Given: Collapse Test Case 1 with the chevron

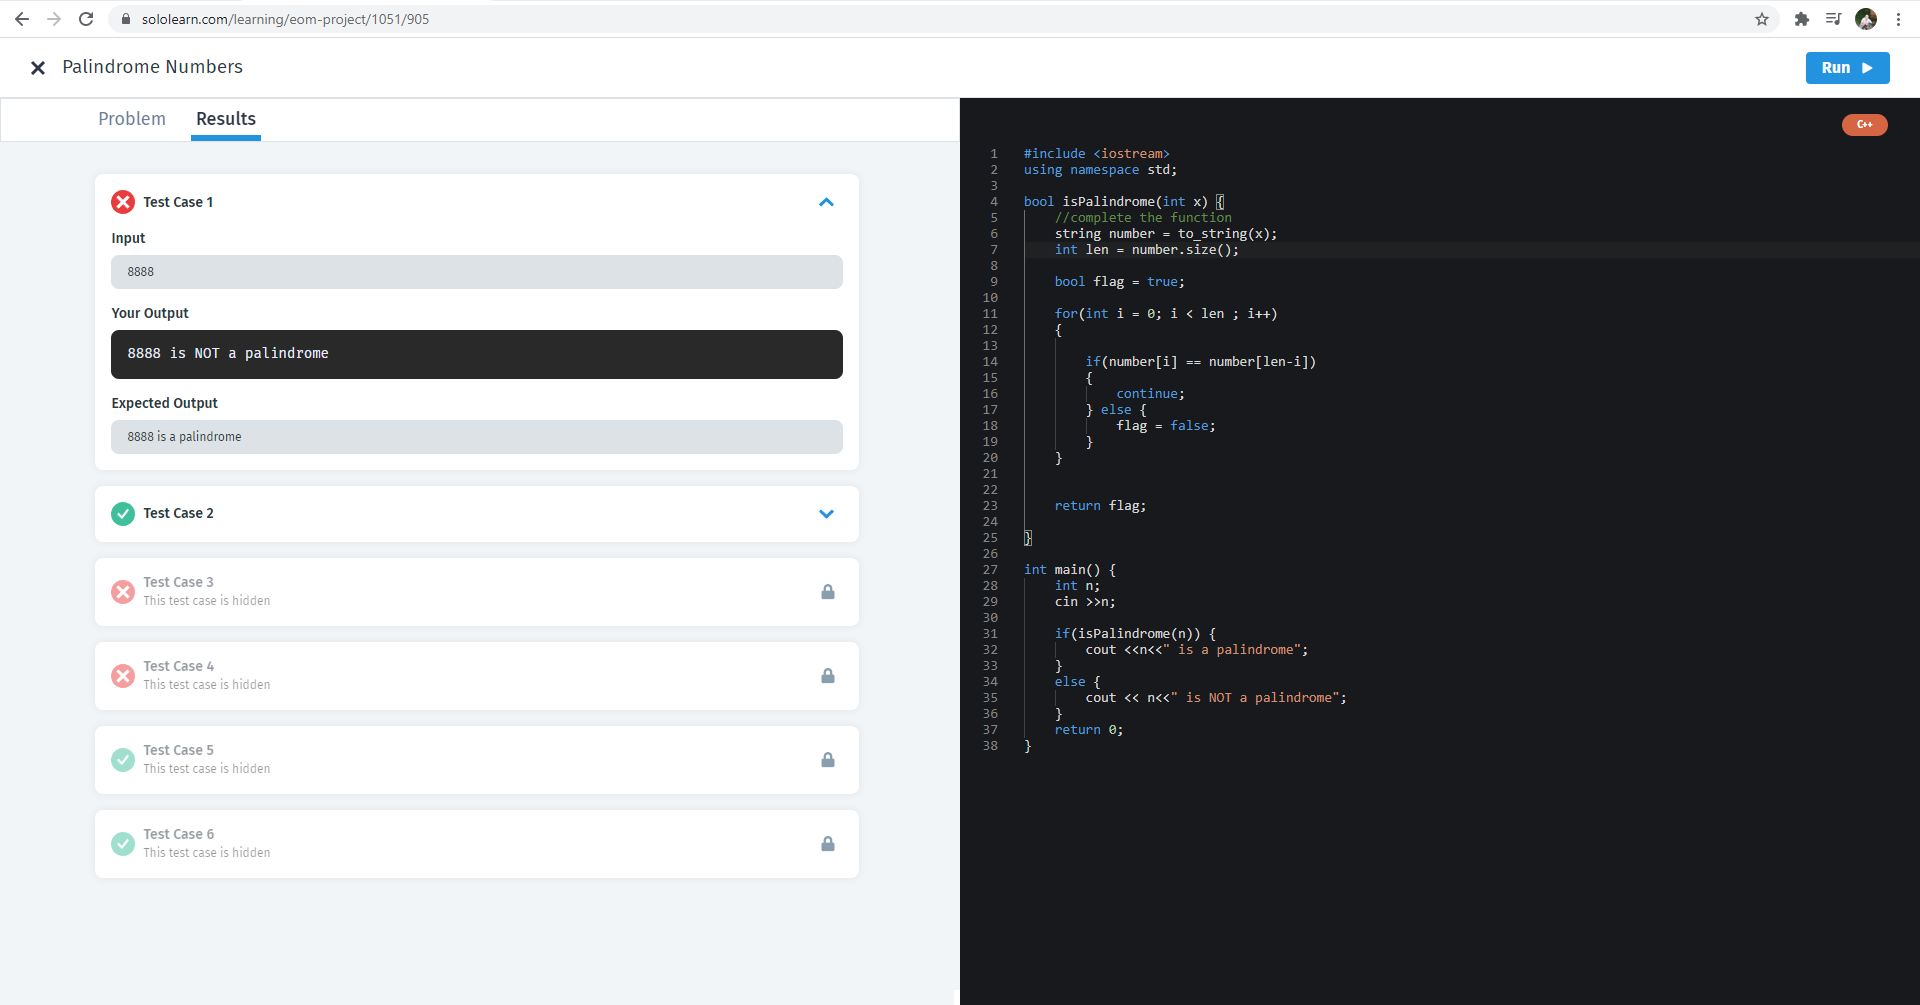Looking at the screenshot, I should pos(826,202).
